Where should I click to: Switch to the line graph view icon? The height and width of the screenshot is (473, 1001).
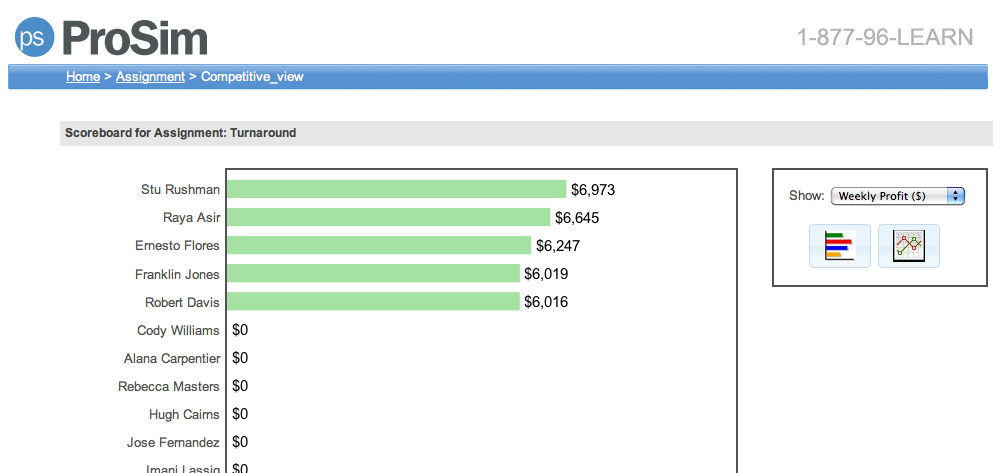(x=908, y=245)
